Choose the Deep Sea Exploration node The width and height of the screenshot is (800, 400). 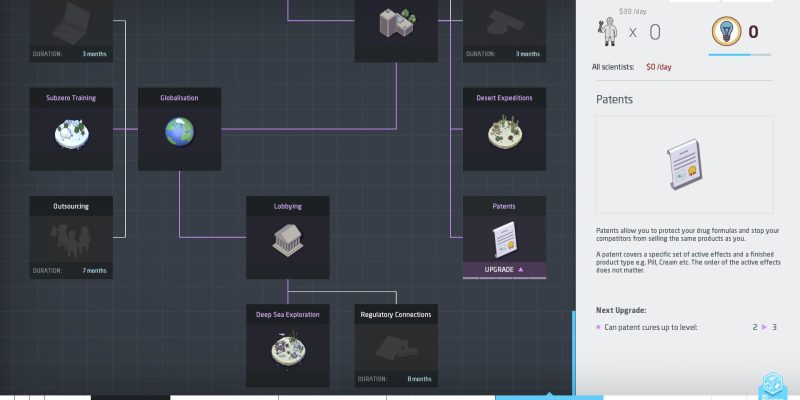[288, 346]
